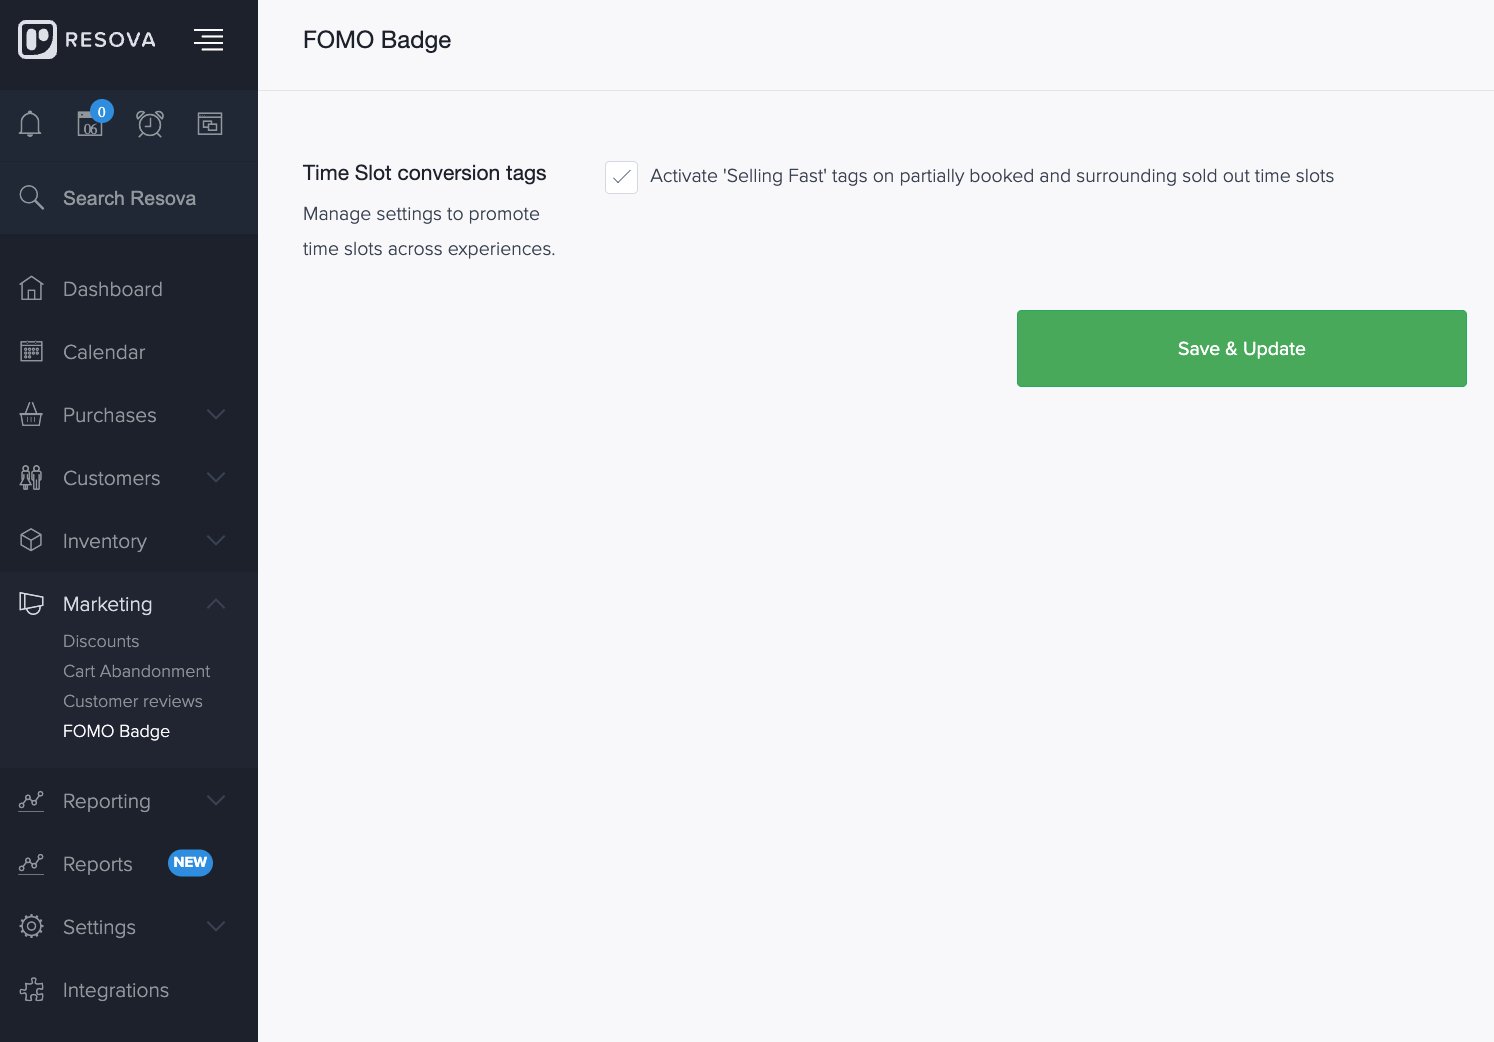Open the alarm clock icon
The image size is (1494, 1042).
[150, 124]
